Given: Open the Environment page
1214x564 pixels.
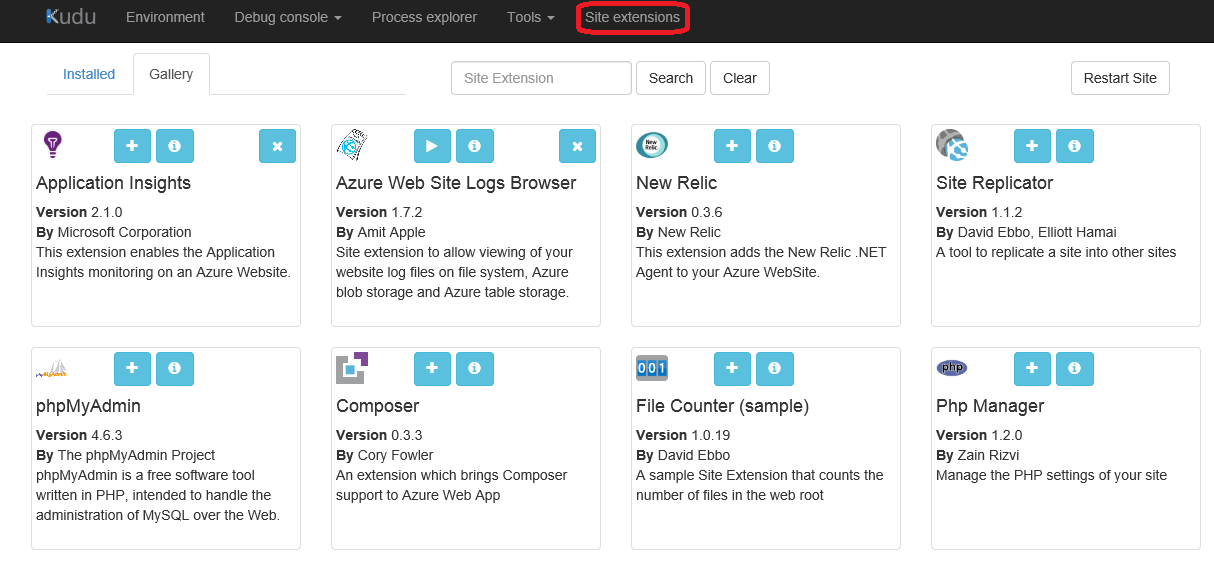Looking at the screenshot, I should coord(165,17).
